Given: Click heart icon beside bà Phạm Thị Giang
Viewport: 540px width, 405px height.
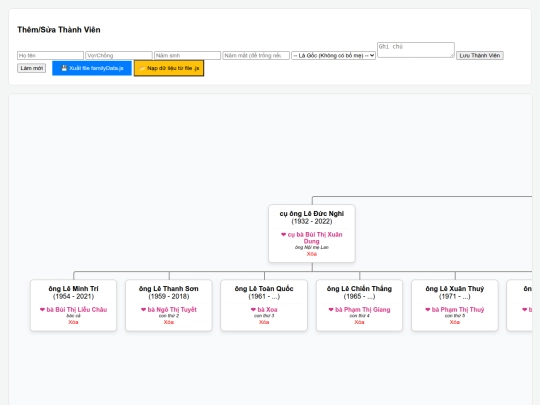Looking at the screenshot, I should click(x=331, y=310).
